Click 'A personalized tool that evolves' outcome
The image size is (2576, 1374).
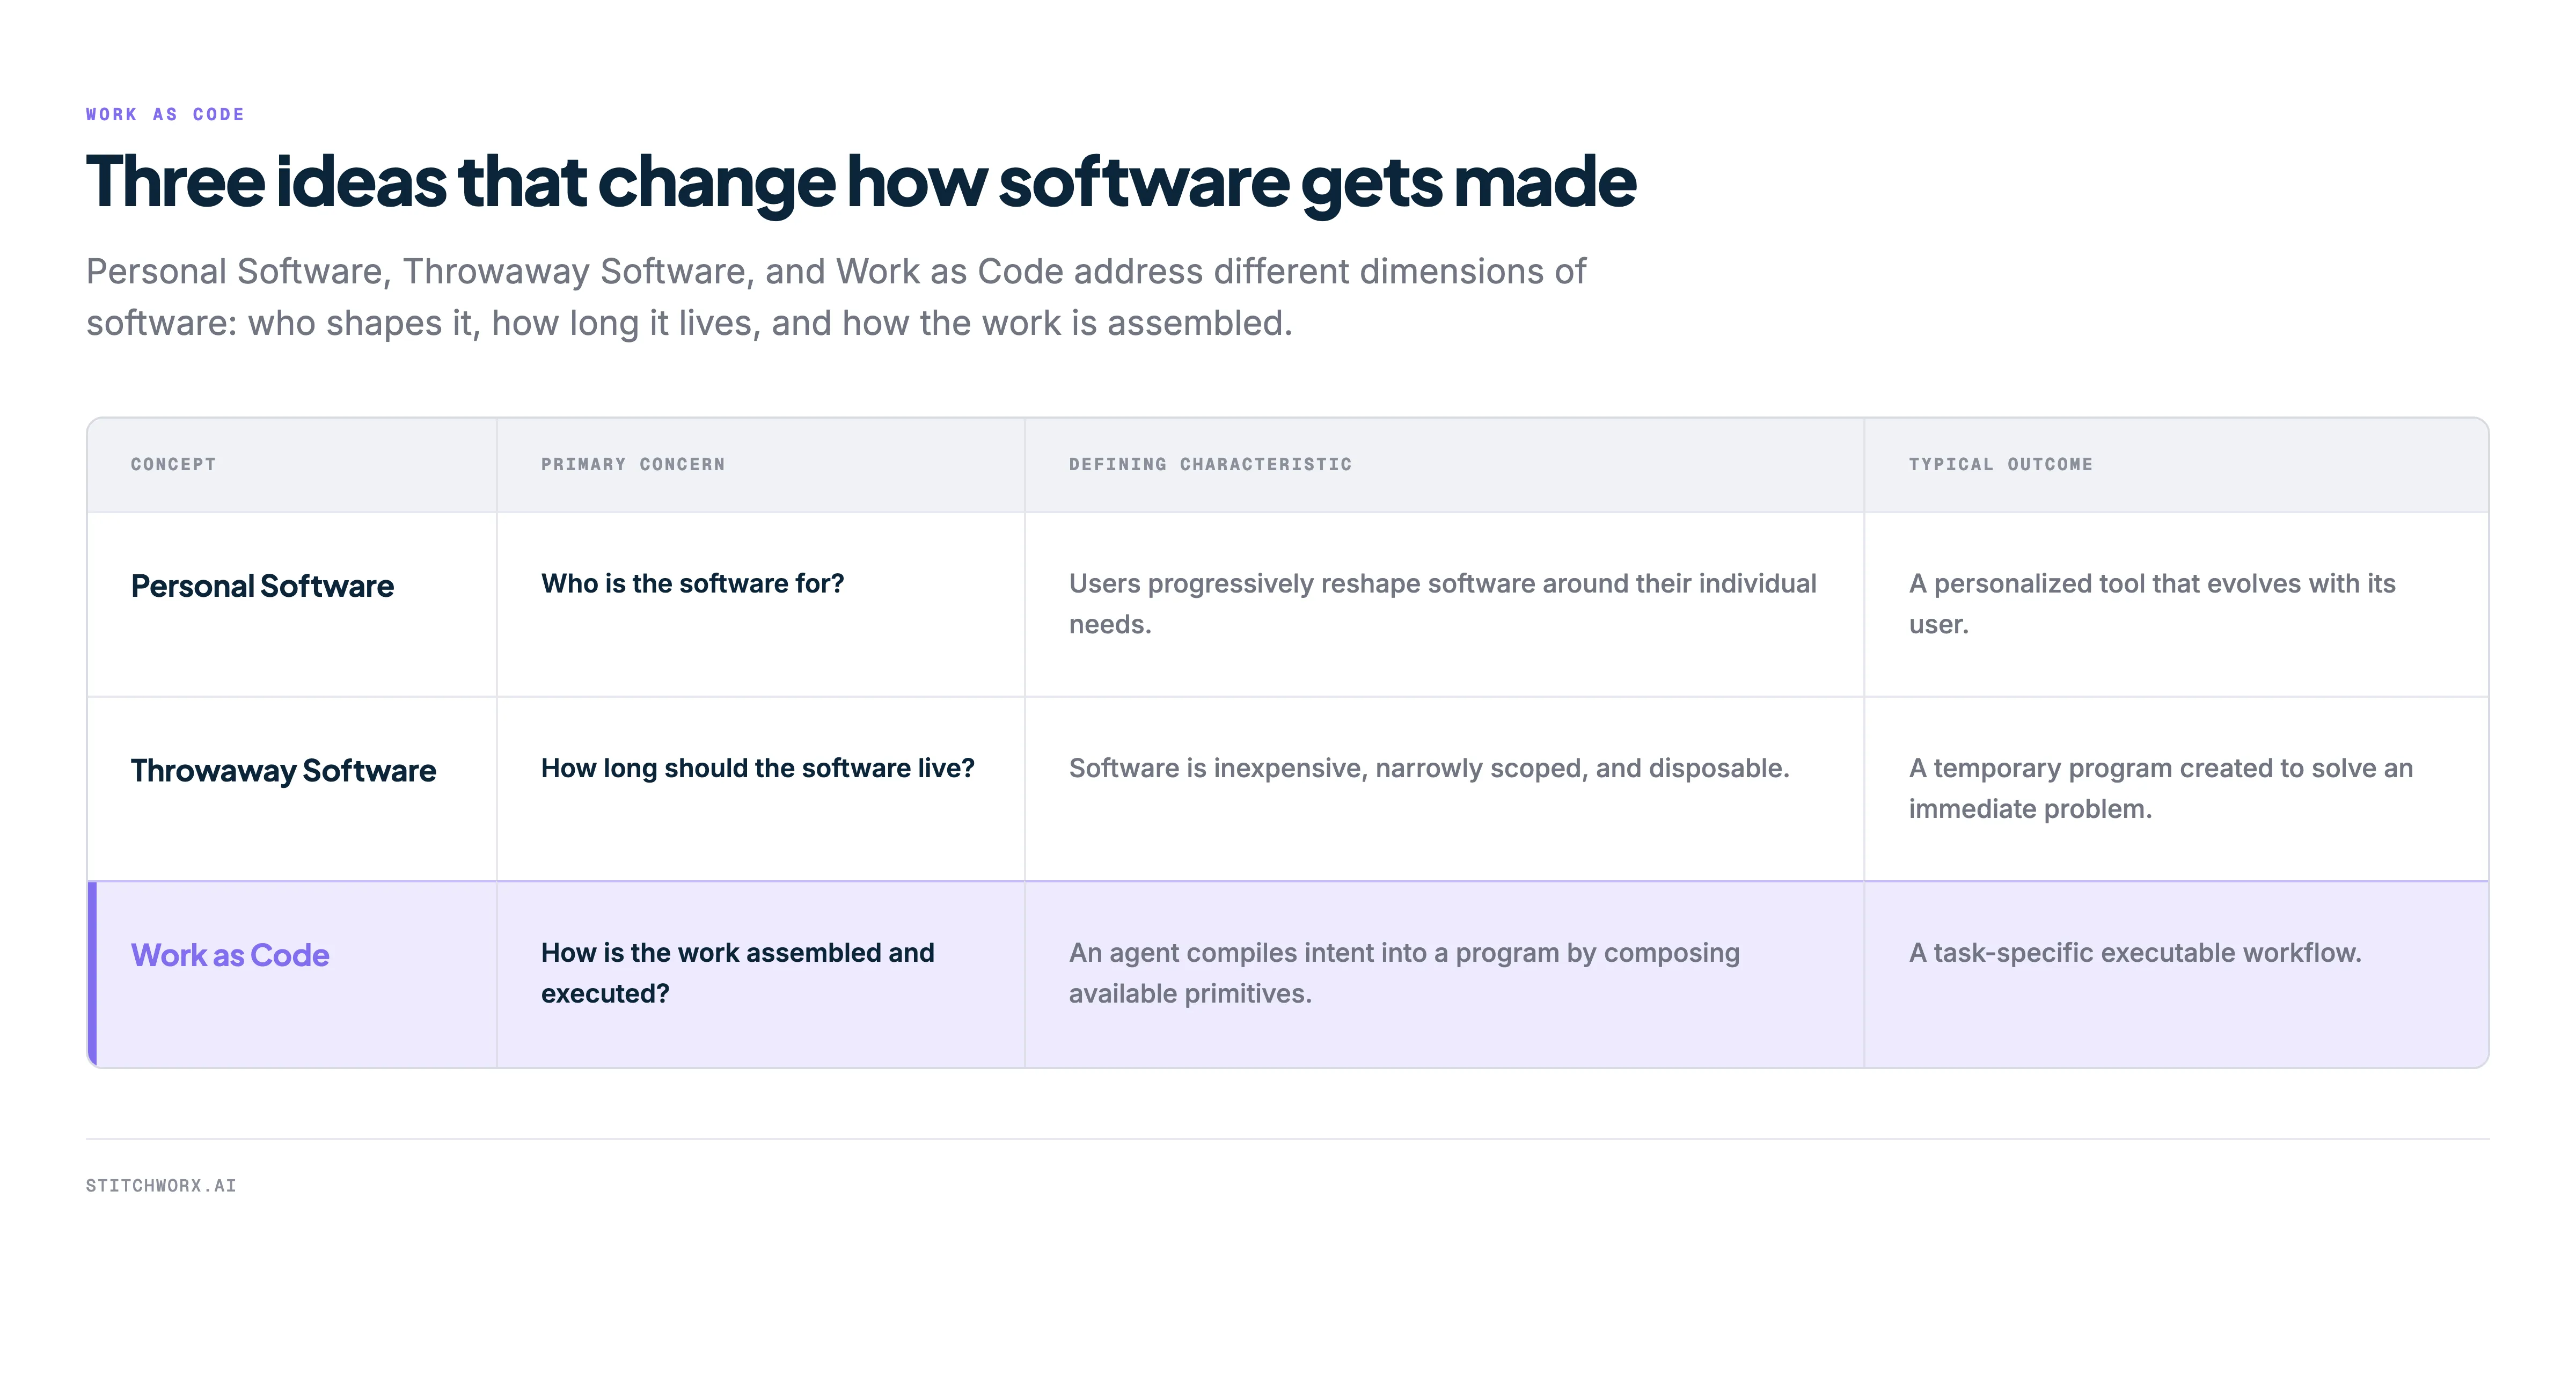click(x=2152, y=604)
